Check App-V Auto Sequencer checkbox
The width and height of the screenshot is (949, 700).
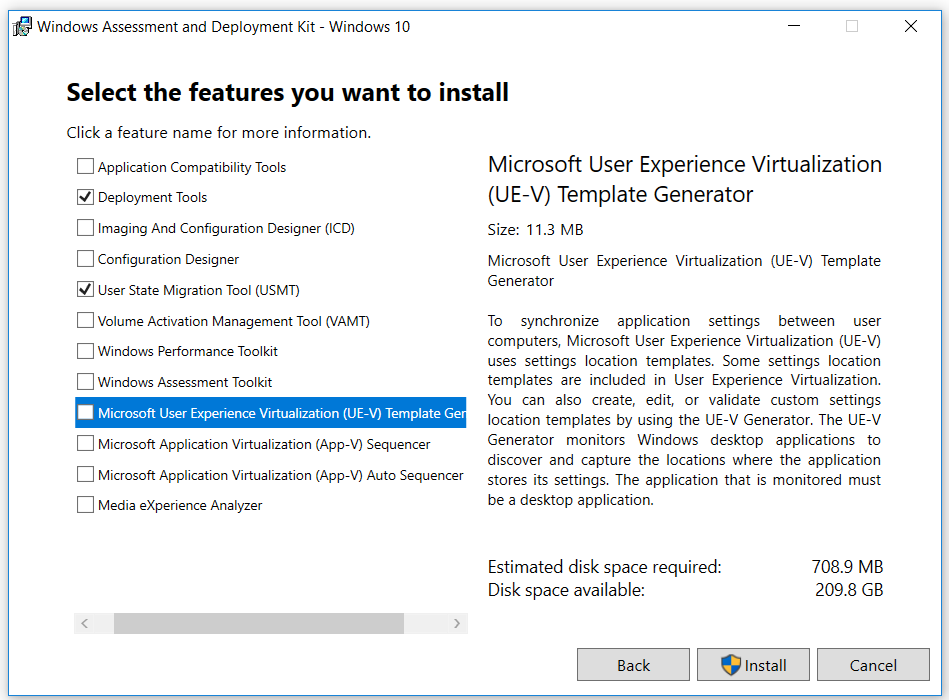[85, 474]
